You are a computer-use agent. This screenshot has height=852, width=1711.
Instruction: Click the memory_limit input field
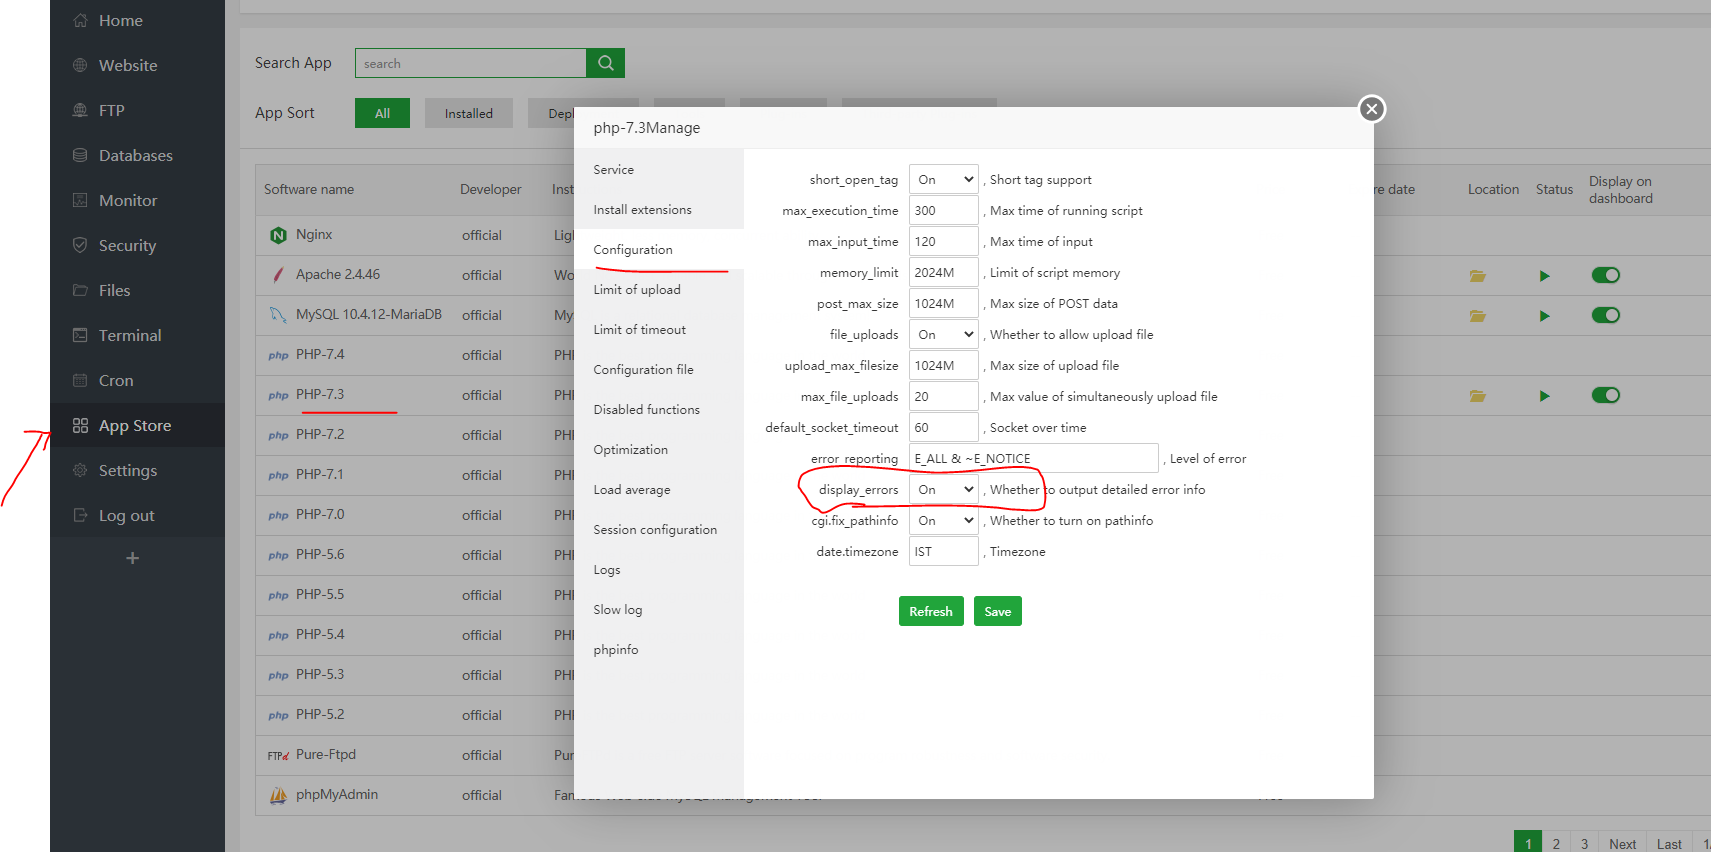click(x=942, y=273)
